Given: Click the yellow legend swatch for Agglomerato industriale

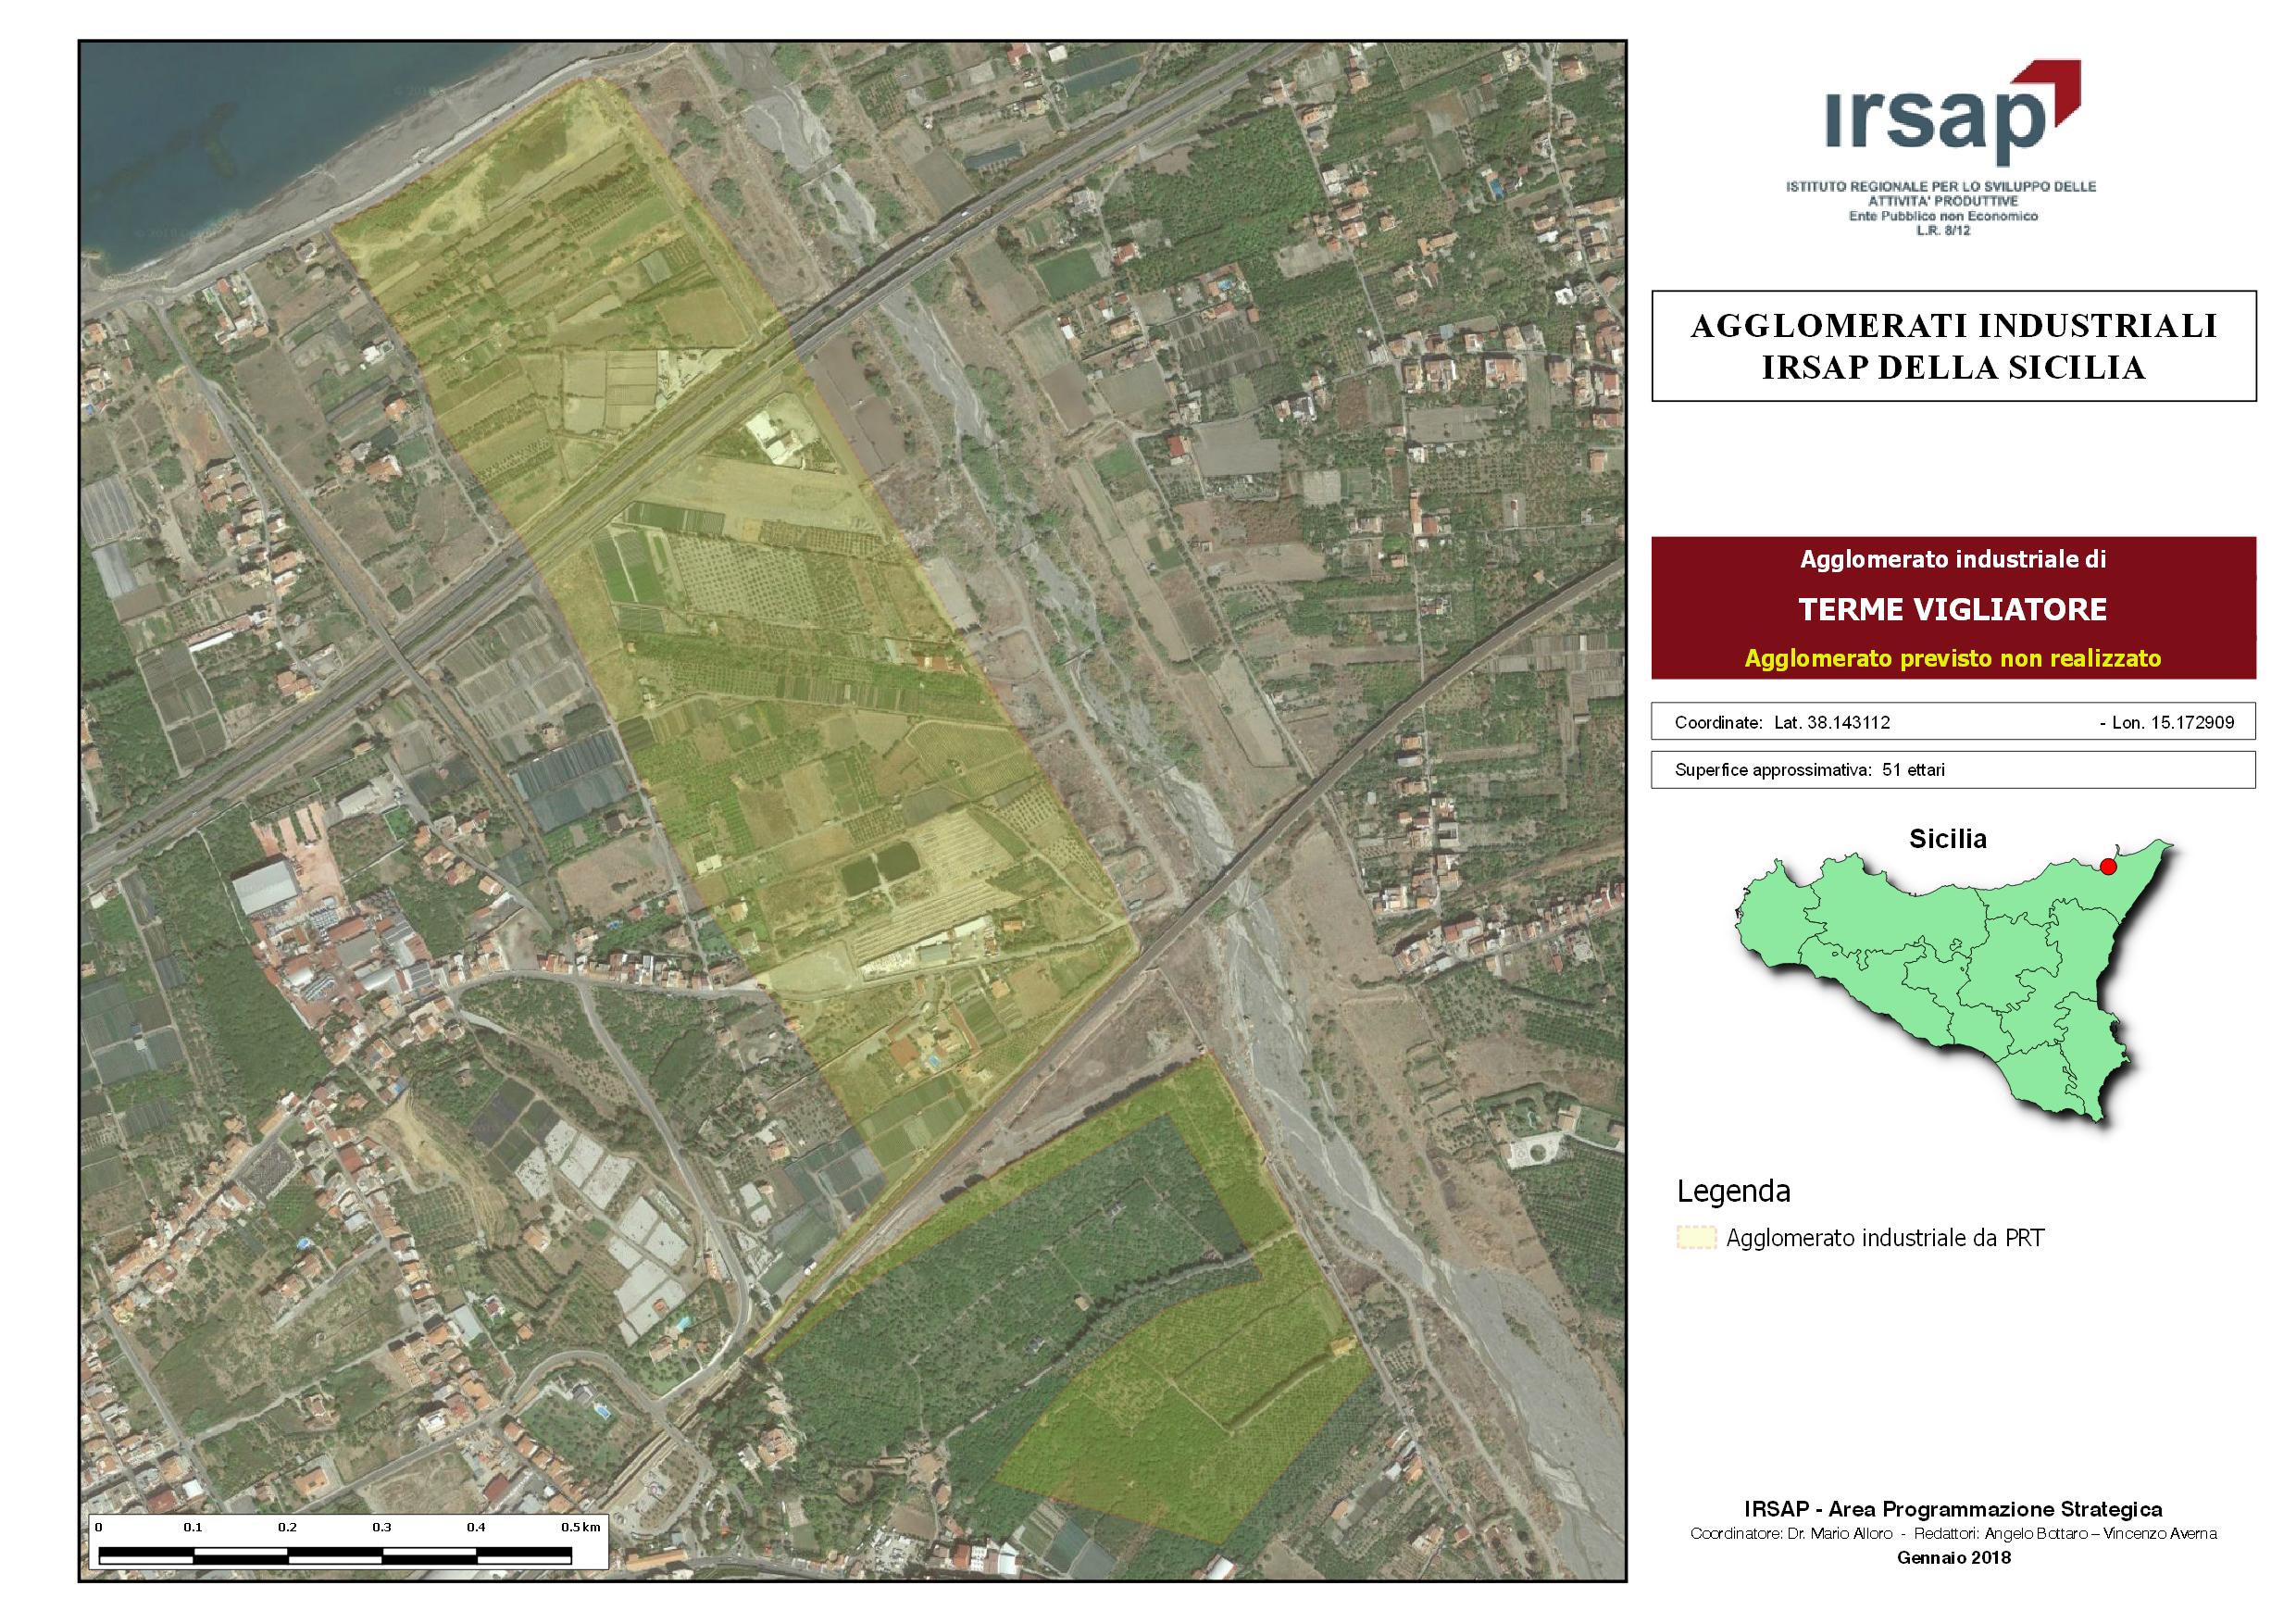Looking at the screenshot, I should pos(1696,1237).
